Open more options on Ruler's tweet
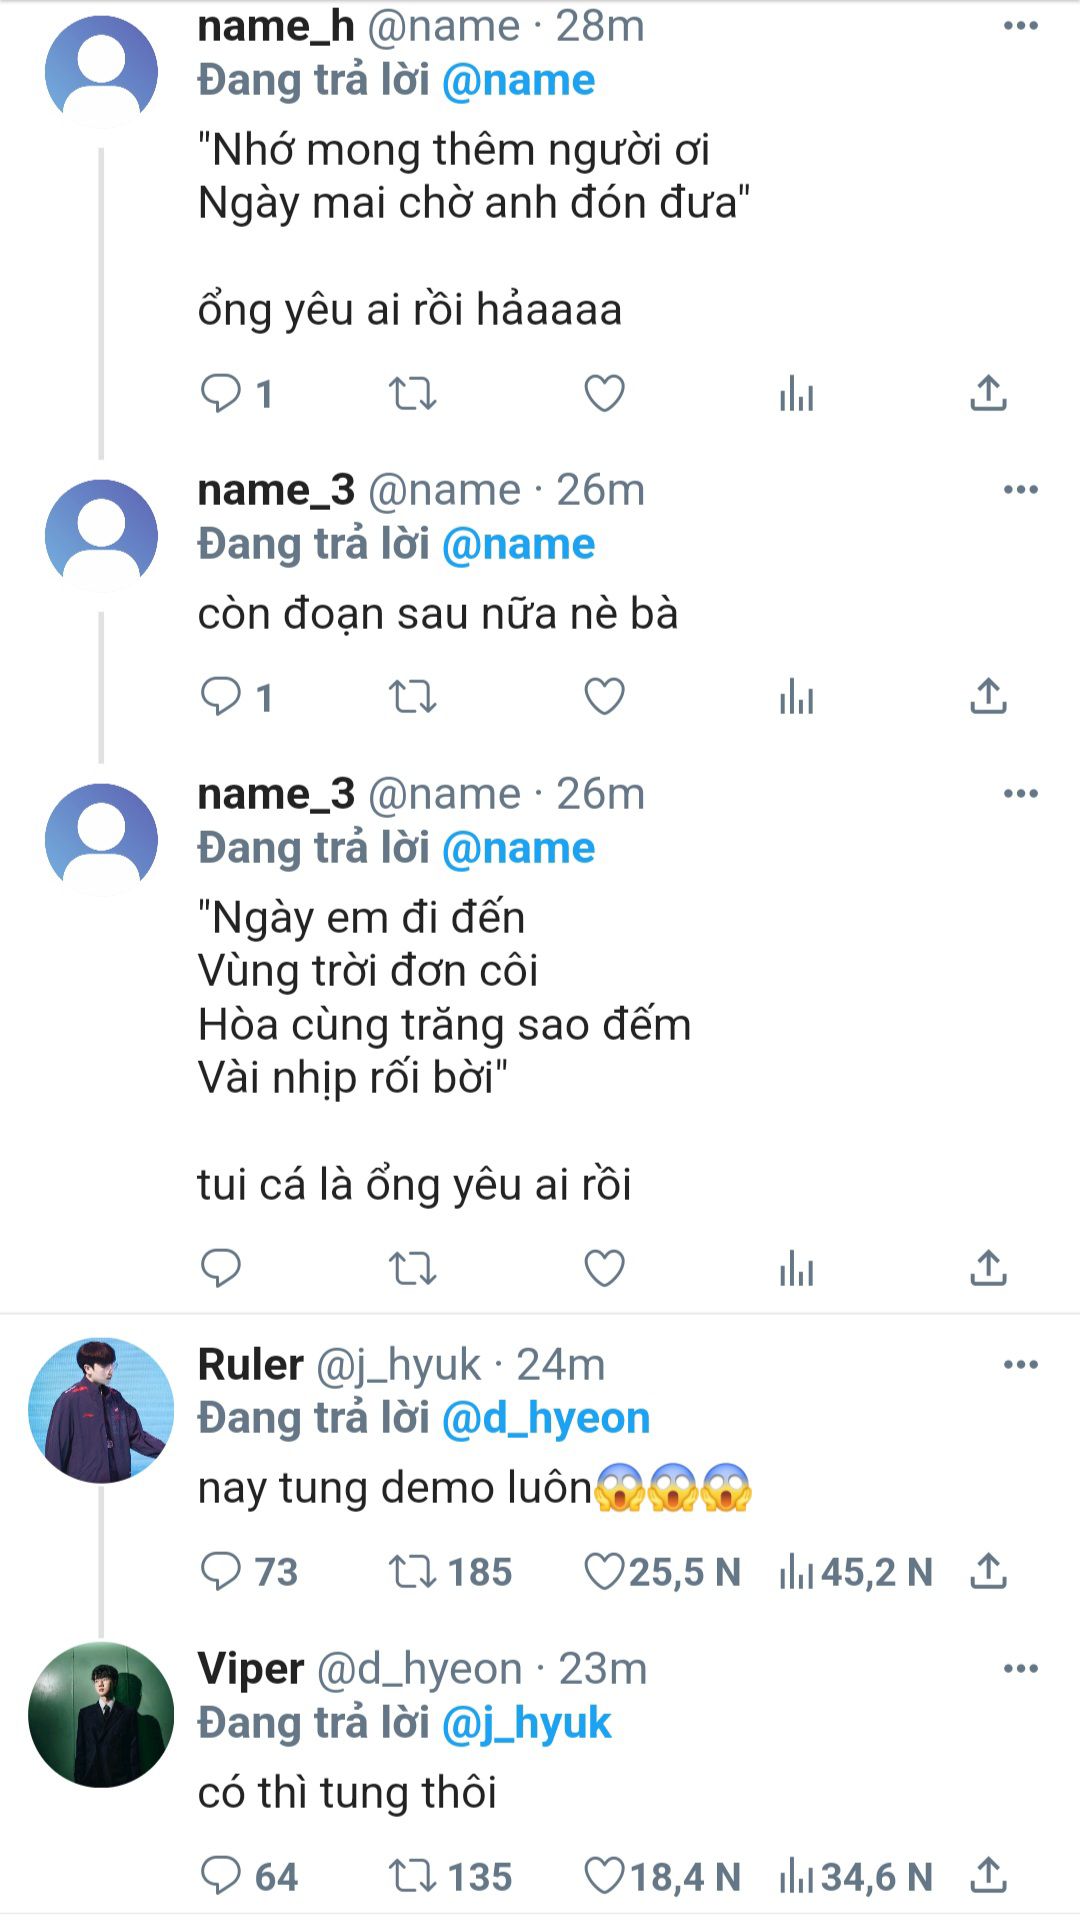 [x=1020, y=1365]
